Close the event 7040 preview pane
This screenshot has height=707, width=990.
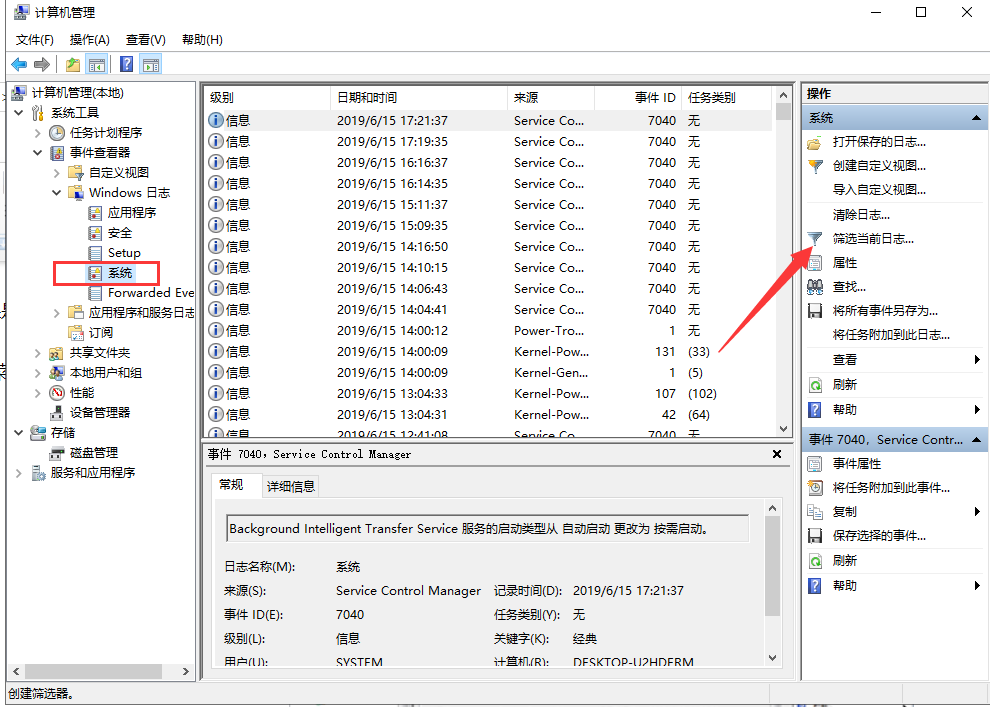coord(779,454)
